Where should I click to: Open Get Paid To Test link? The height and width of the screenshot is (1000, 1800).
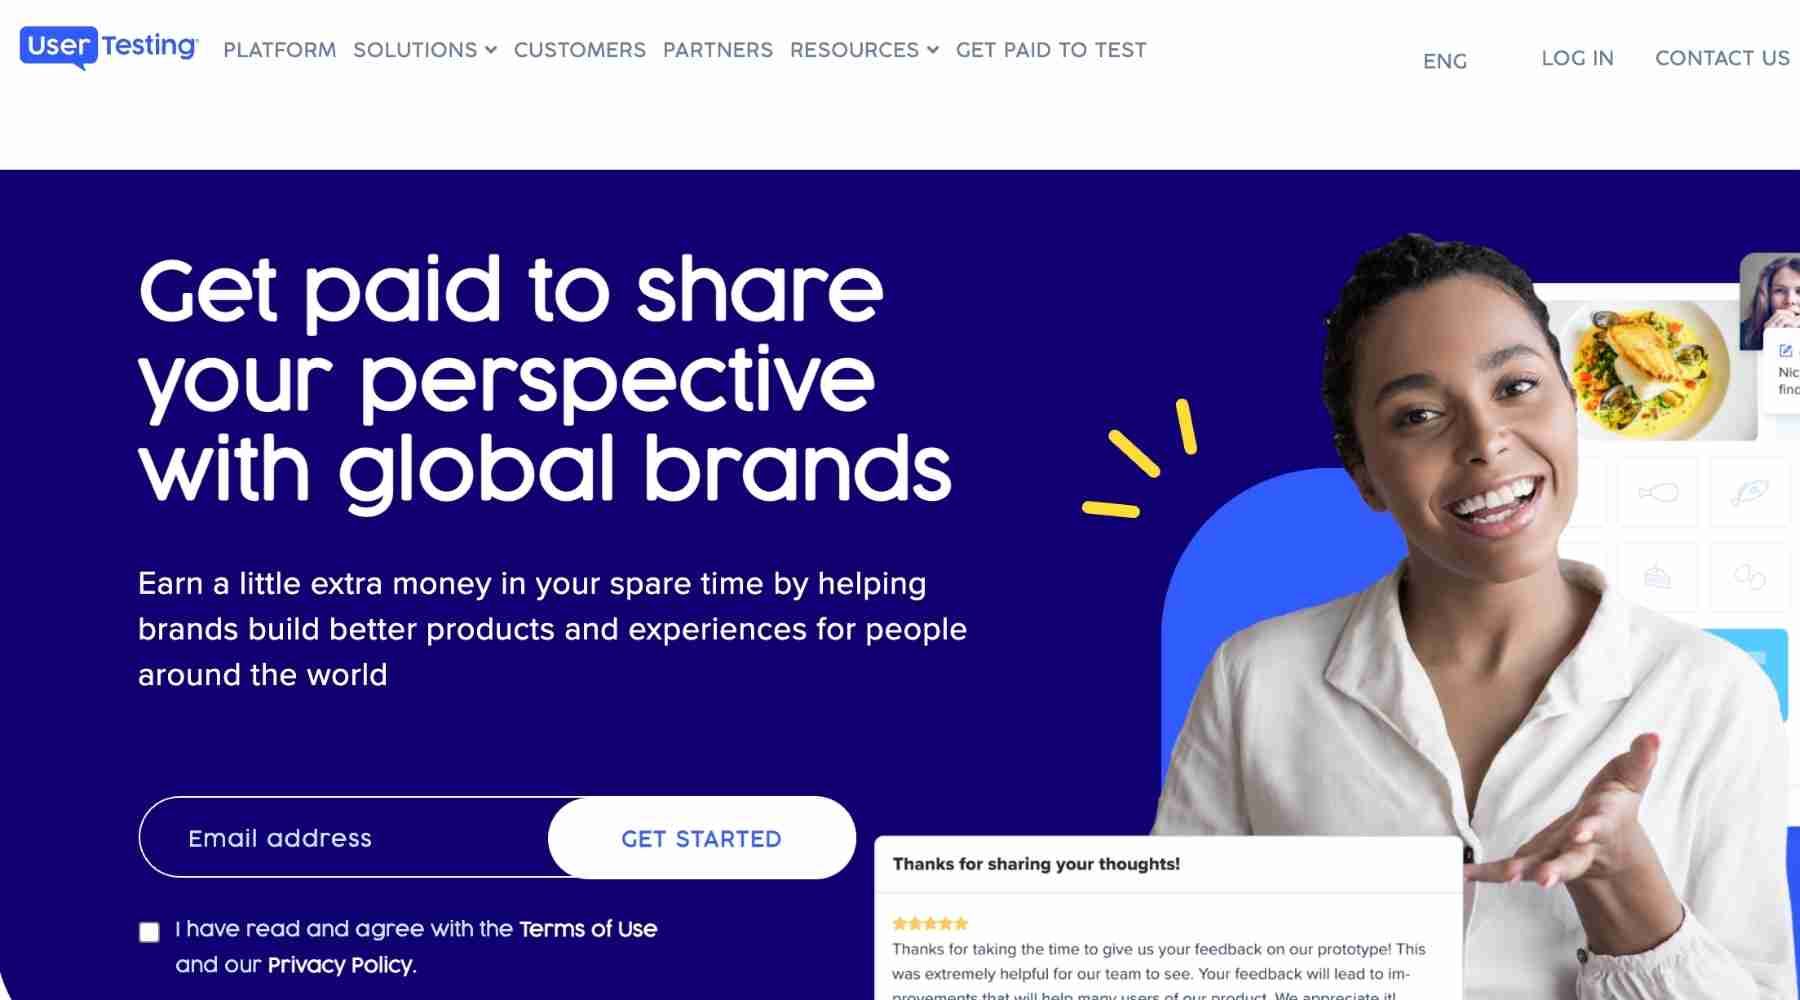pos(1051,50)
